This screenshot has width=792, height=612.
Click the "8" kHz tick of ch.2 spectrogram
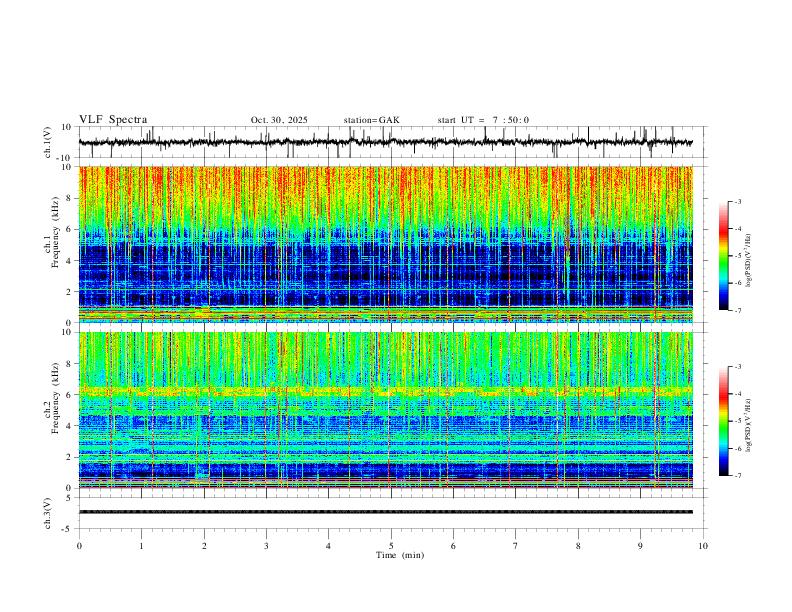point(70,364)
